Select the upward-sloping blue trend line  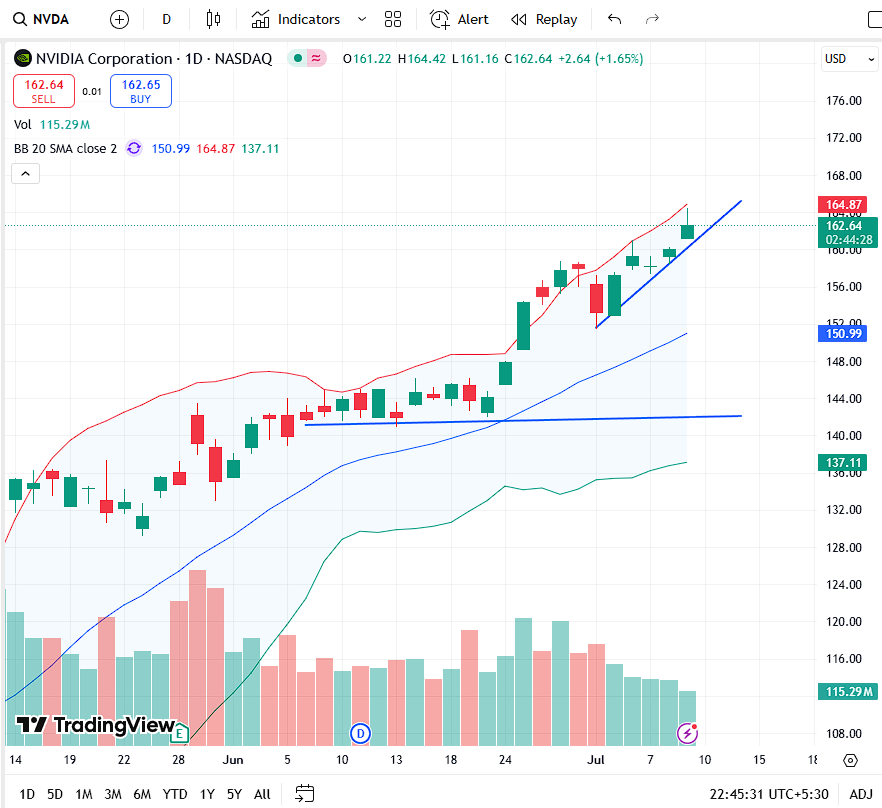click(669, 264)
